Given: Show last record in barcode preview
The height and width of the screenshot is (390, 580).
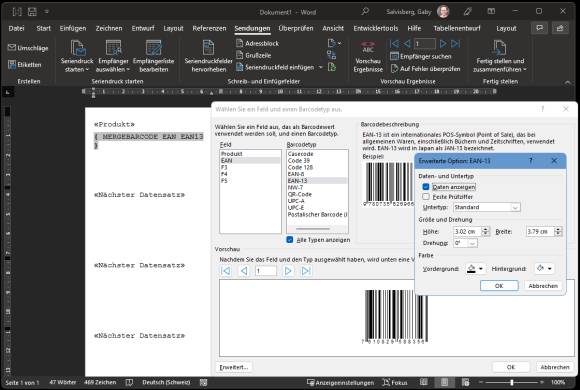Looking at the screenshot, I should point(306,271).
